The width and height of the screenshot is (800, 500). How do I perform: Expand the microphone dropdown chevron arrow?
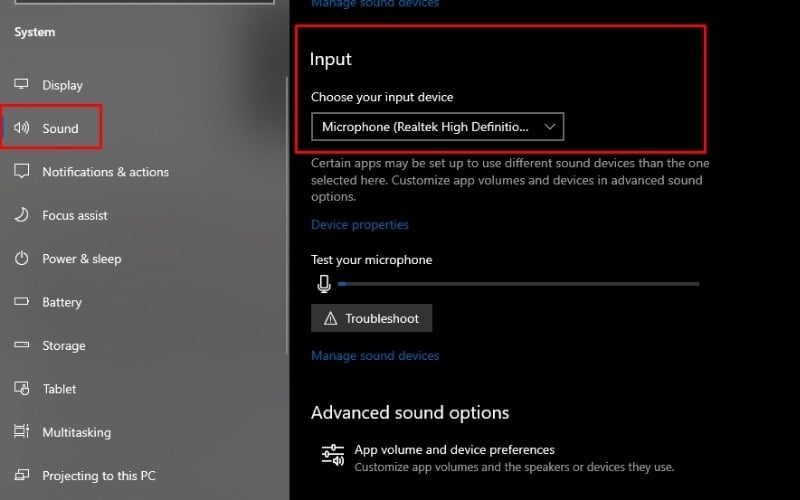(x=549, y=127)
